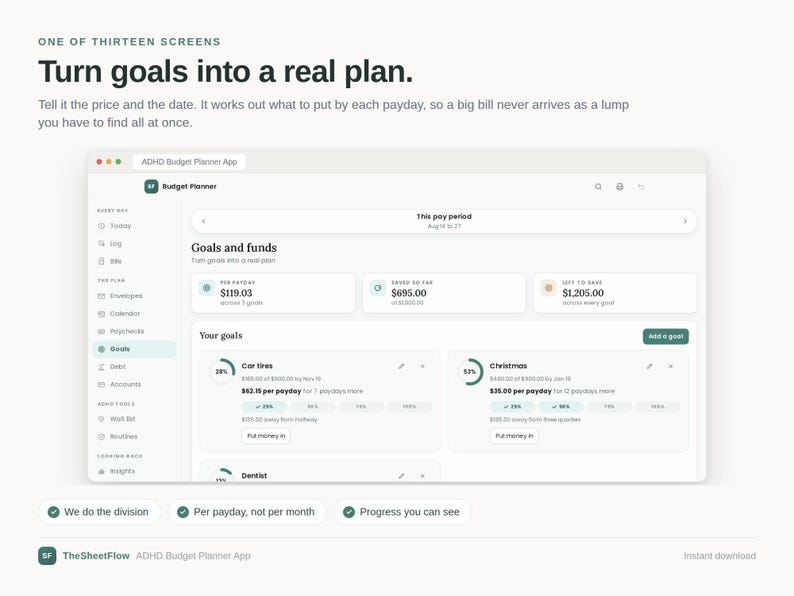
Task: Click Car tires 50% milestone chip
Action: tap(312, 407)
